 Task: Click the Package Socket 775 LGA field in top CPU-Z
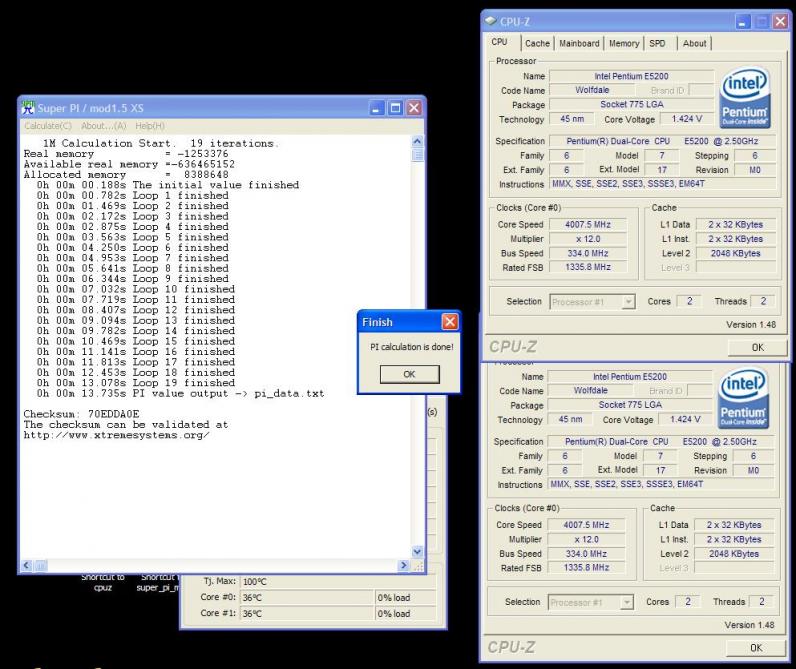pyautogui.click(x=632, y=104)
